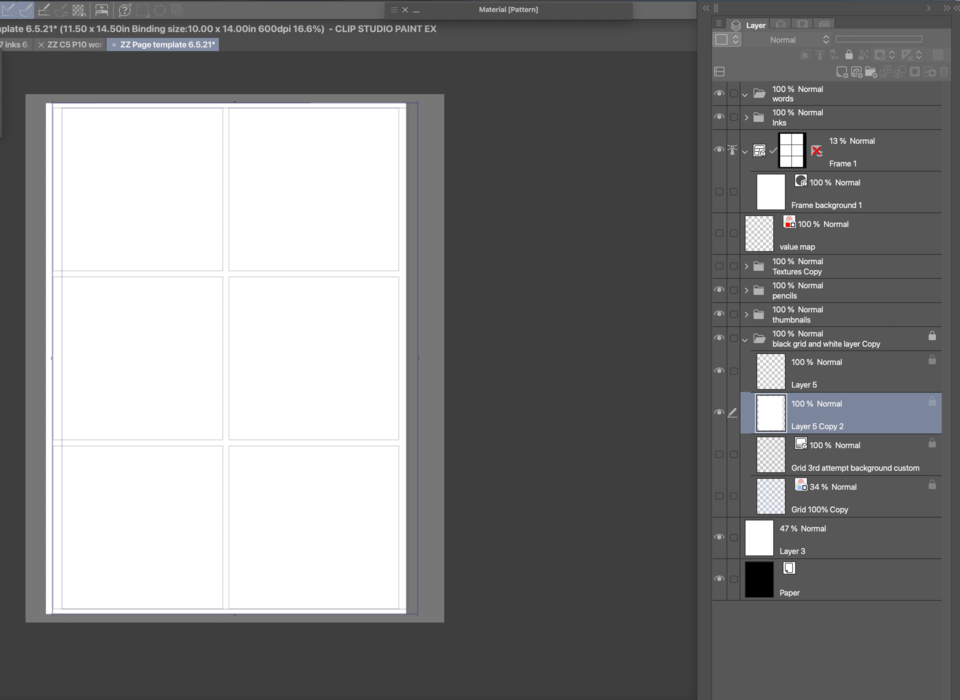The width and height of the screenshot is (960, 700).
Task: Click the frame ruler icon on Frame 1 layer
Action: coord(759,150)
